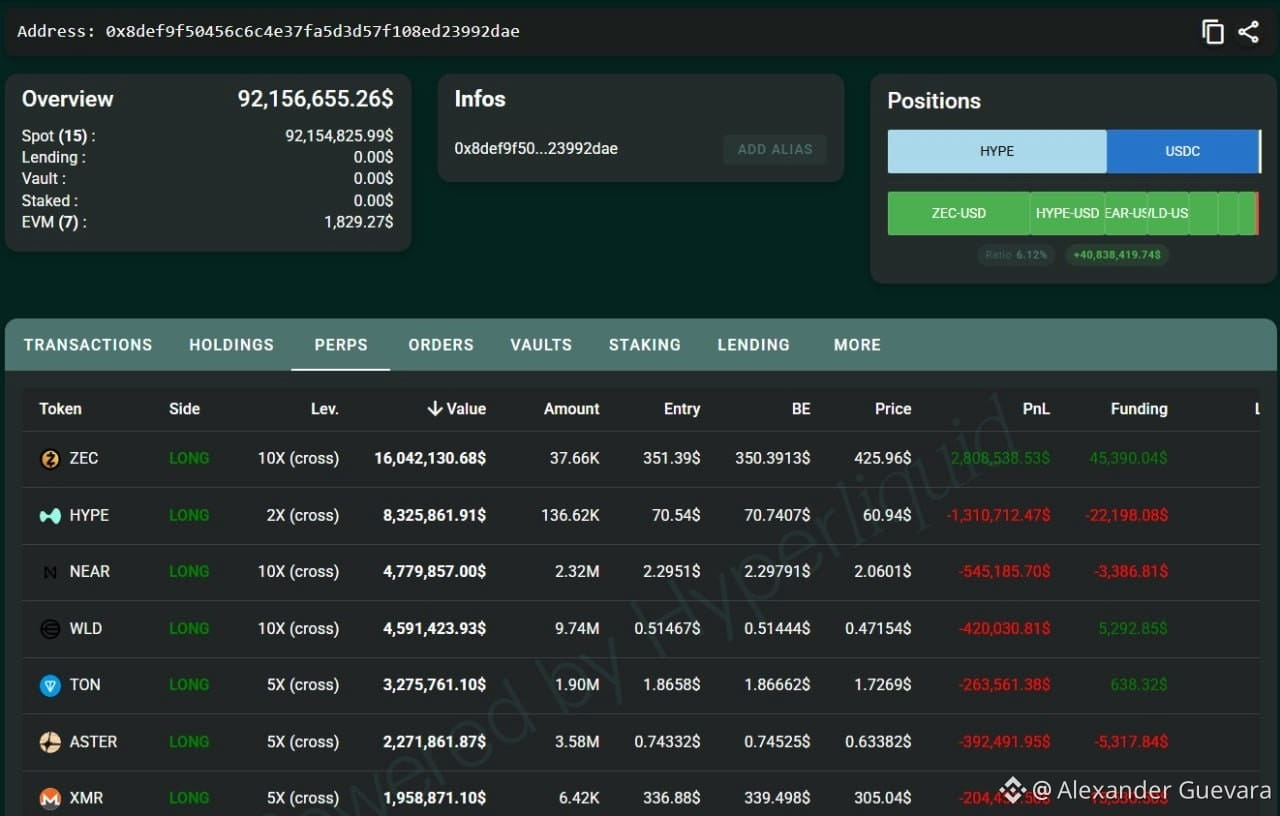The width and height of the screenshot is (1280, 816).
Task: Click the NEAR amount 2.32M
Action: [575, 571]
